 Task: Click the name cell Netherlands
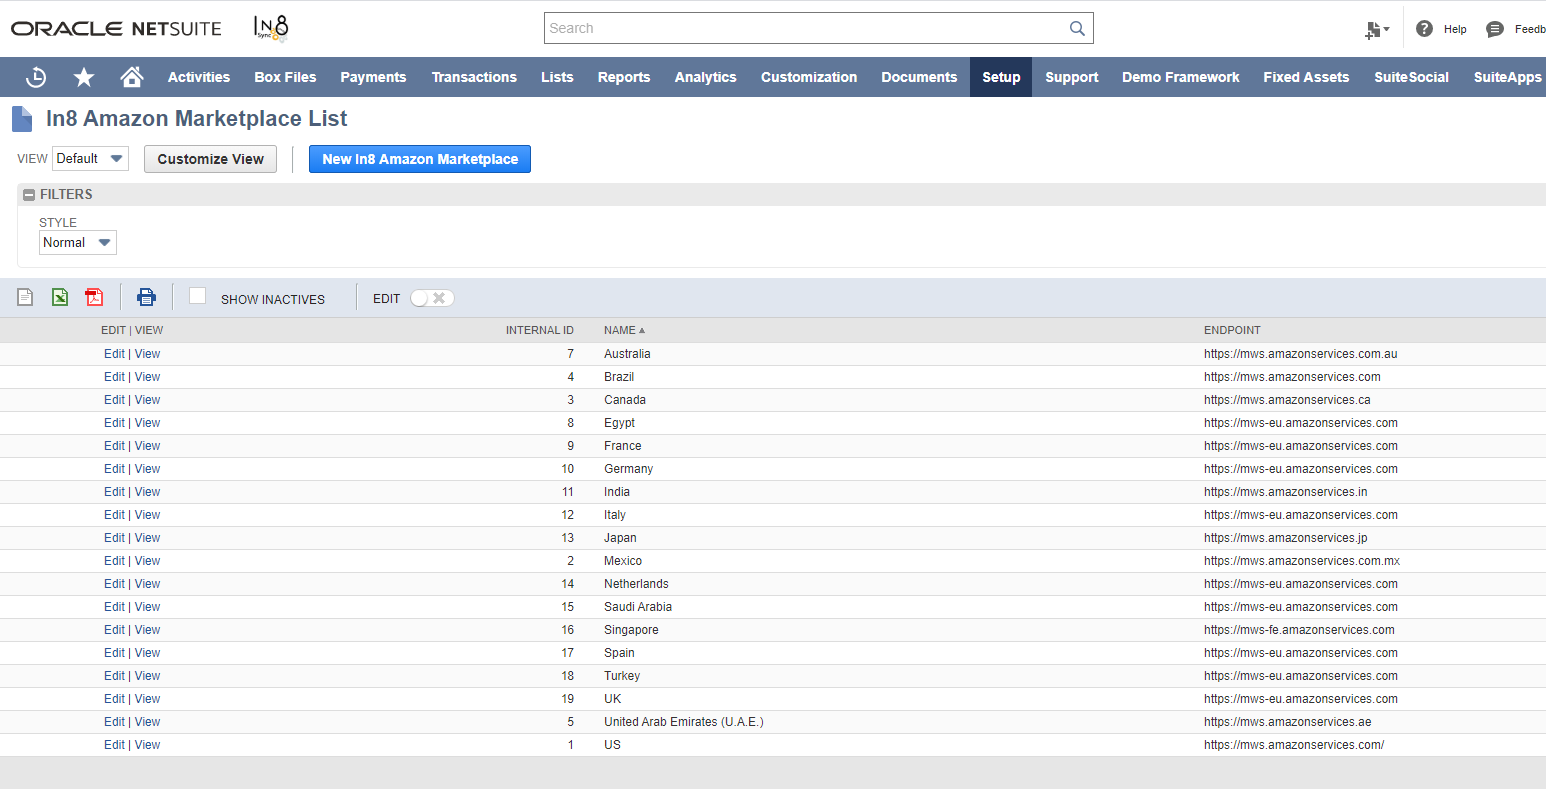(x=636, y=584)
